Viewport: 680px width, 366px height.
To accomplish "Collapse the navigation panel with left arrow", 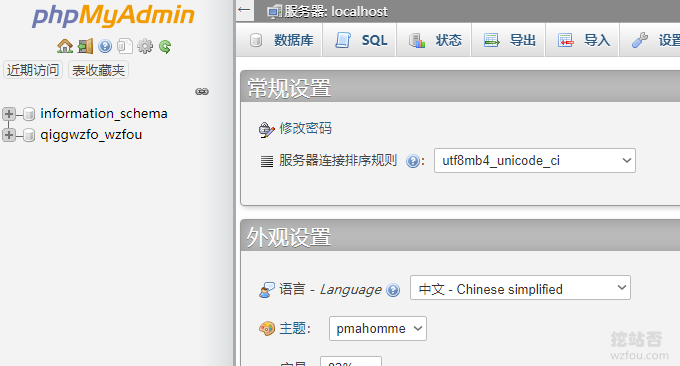I will click(244, 10).
